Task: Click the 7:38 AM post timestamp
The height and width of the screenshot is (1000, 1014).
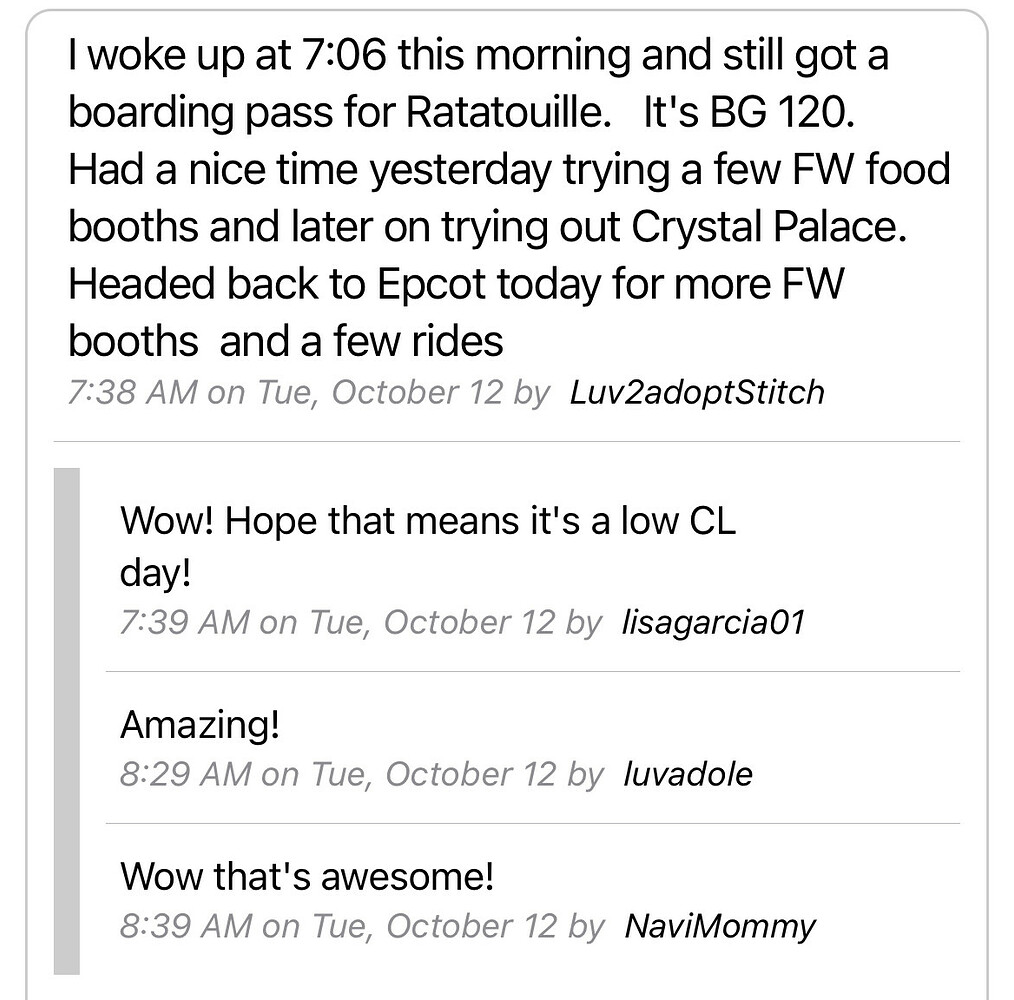Action: pos(308,392)
